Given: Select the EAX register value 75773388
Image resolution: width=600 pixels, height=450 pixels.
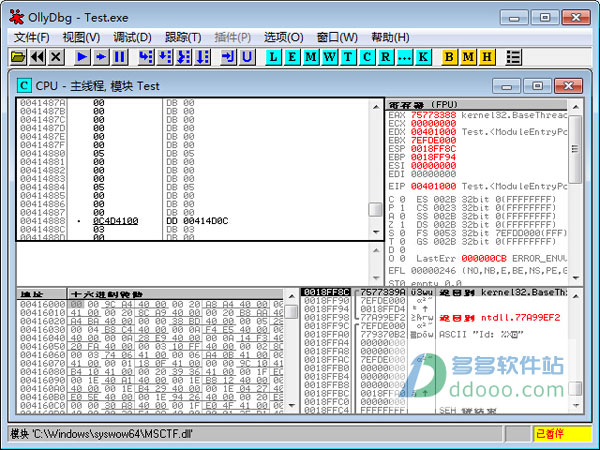Looking at the screenshot, I should pyautogui.click(x=434, y=115).
